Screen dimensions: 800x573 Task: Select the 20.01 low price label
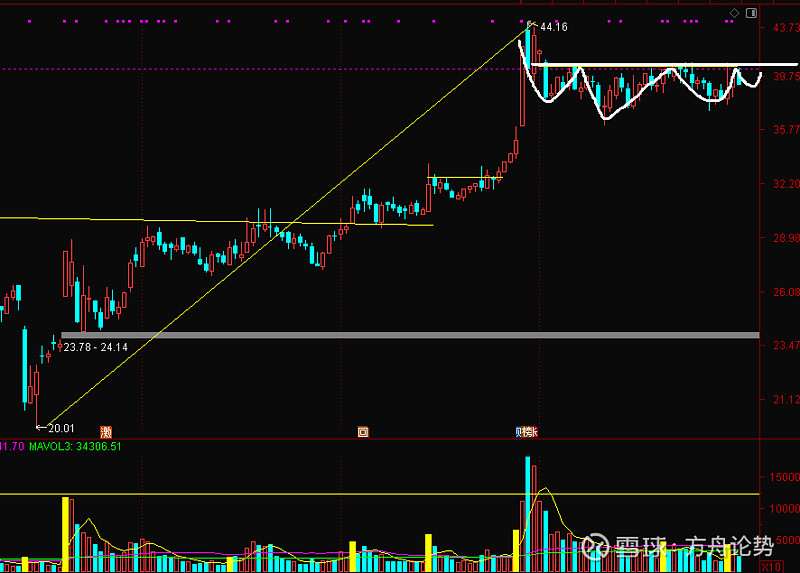pos(61,428)
